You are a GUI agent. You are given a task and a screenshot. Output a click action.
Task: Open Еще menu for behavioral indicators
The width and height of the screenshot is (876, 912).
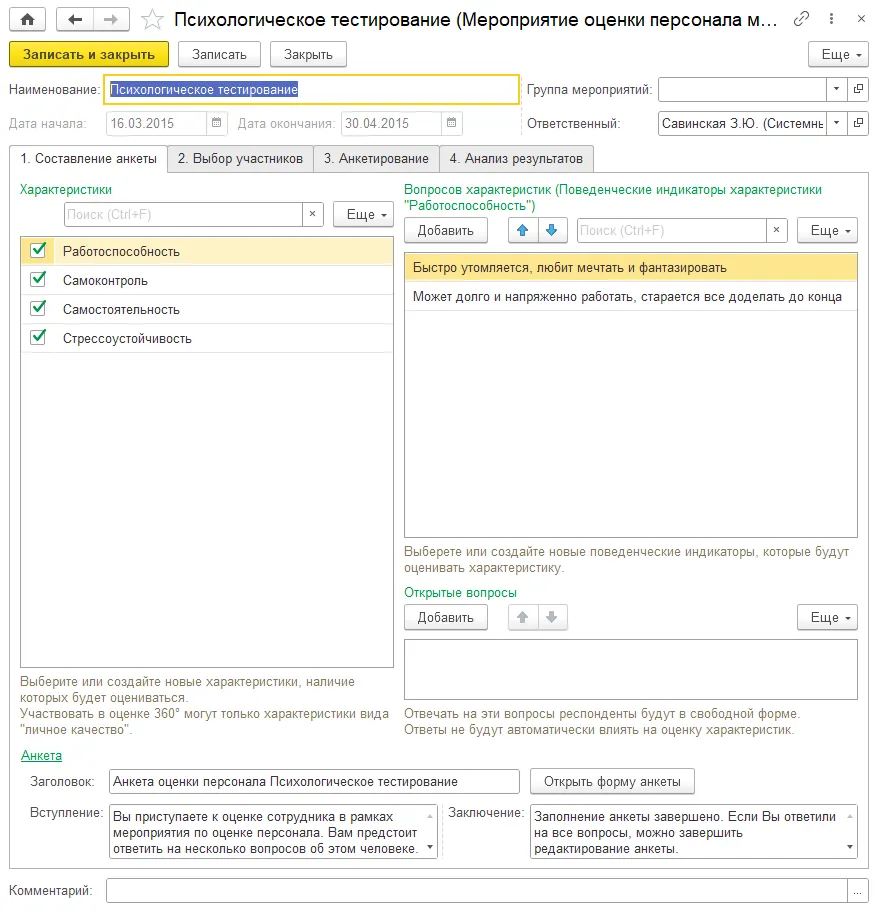tap(828, 231)
